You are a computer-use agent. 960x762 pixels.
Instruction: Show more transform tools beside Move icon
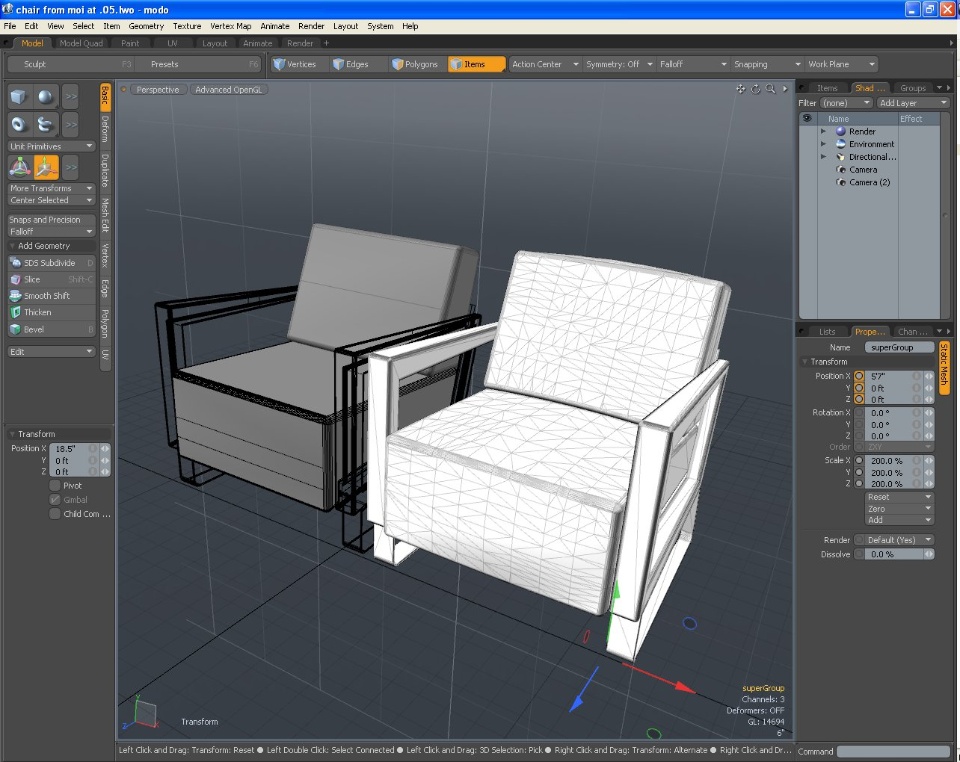(x=71, y=166)
